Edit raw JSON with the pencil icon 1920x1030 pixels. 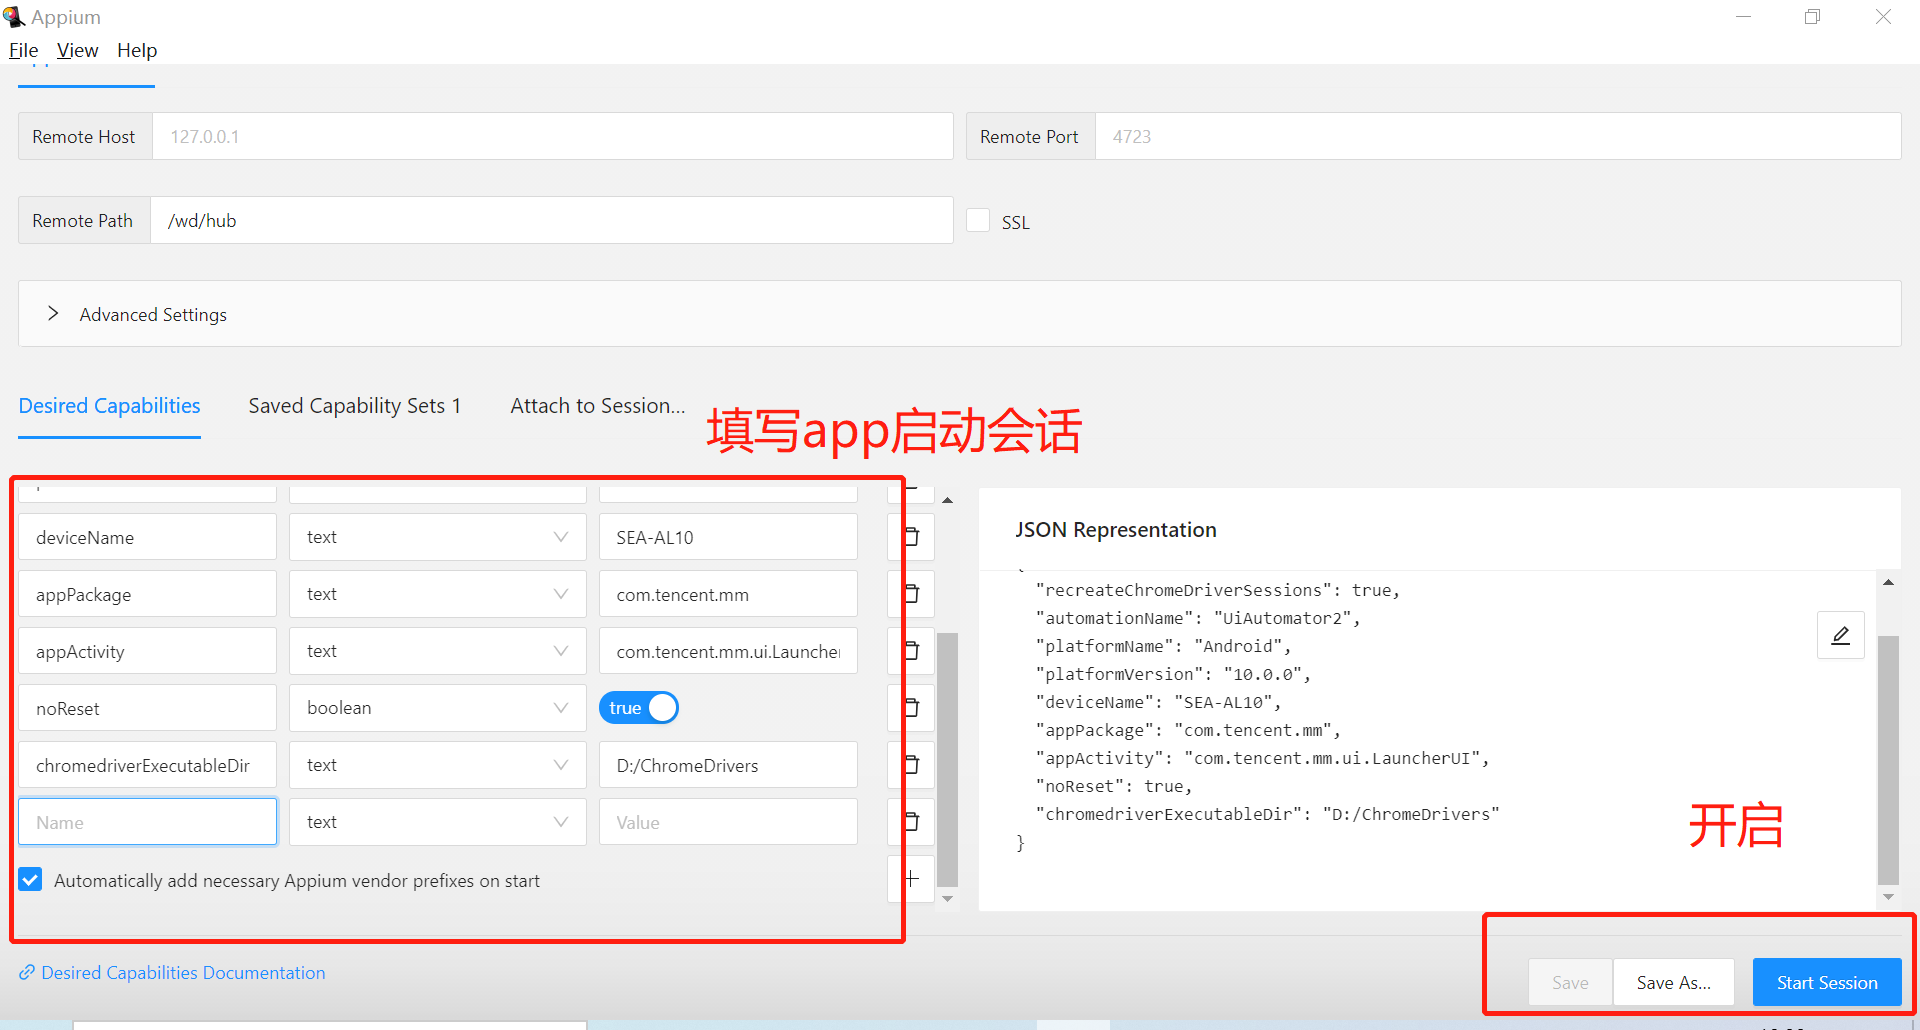tap(1840, 635)
